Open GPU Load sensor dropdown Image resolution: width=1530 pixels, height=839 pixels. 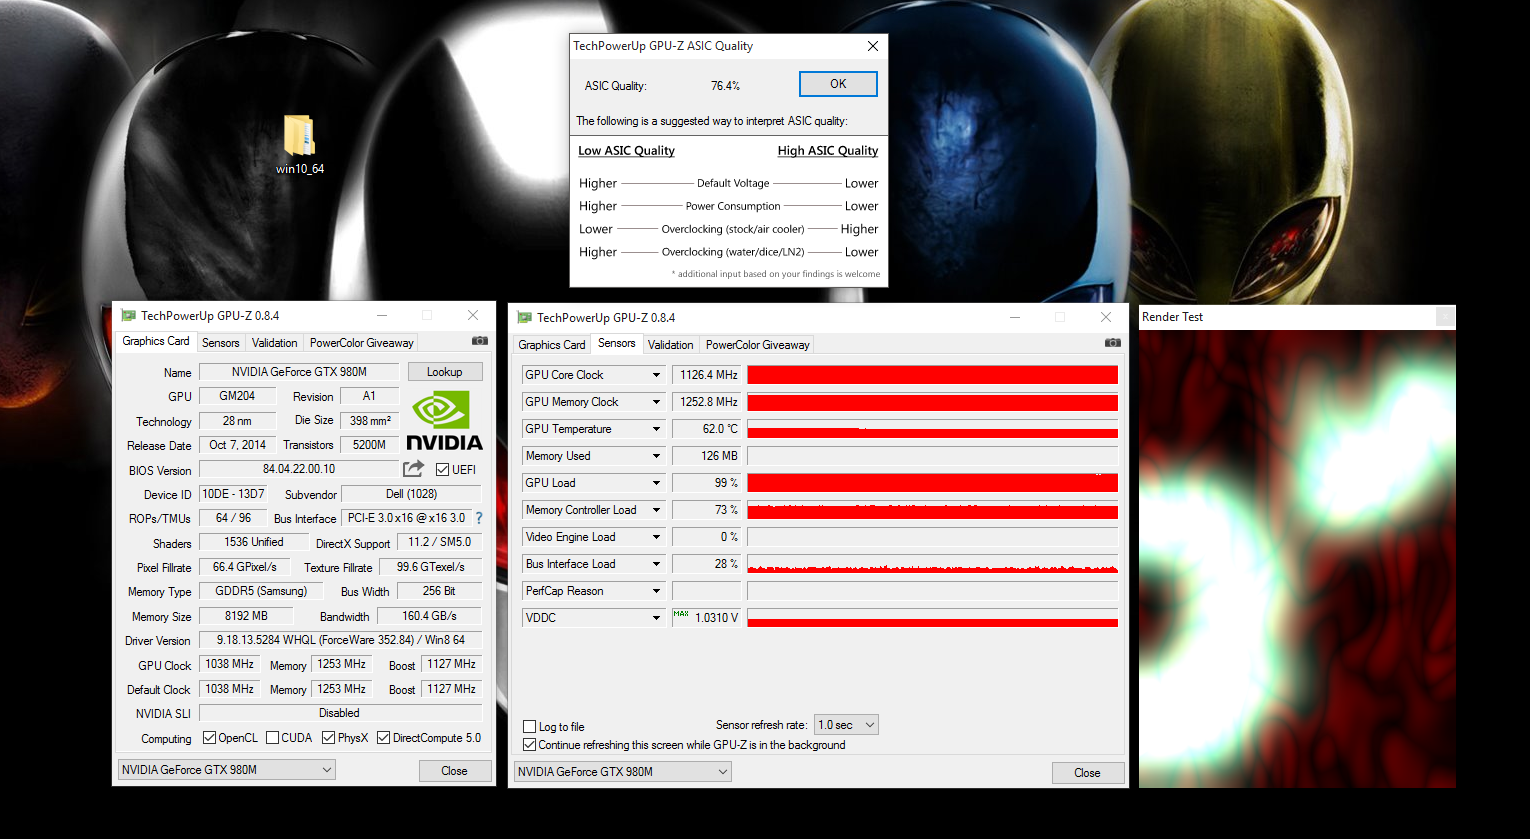point(656,483)
